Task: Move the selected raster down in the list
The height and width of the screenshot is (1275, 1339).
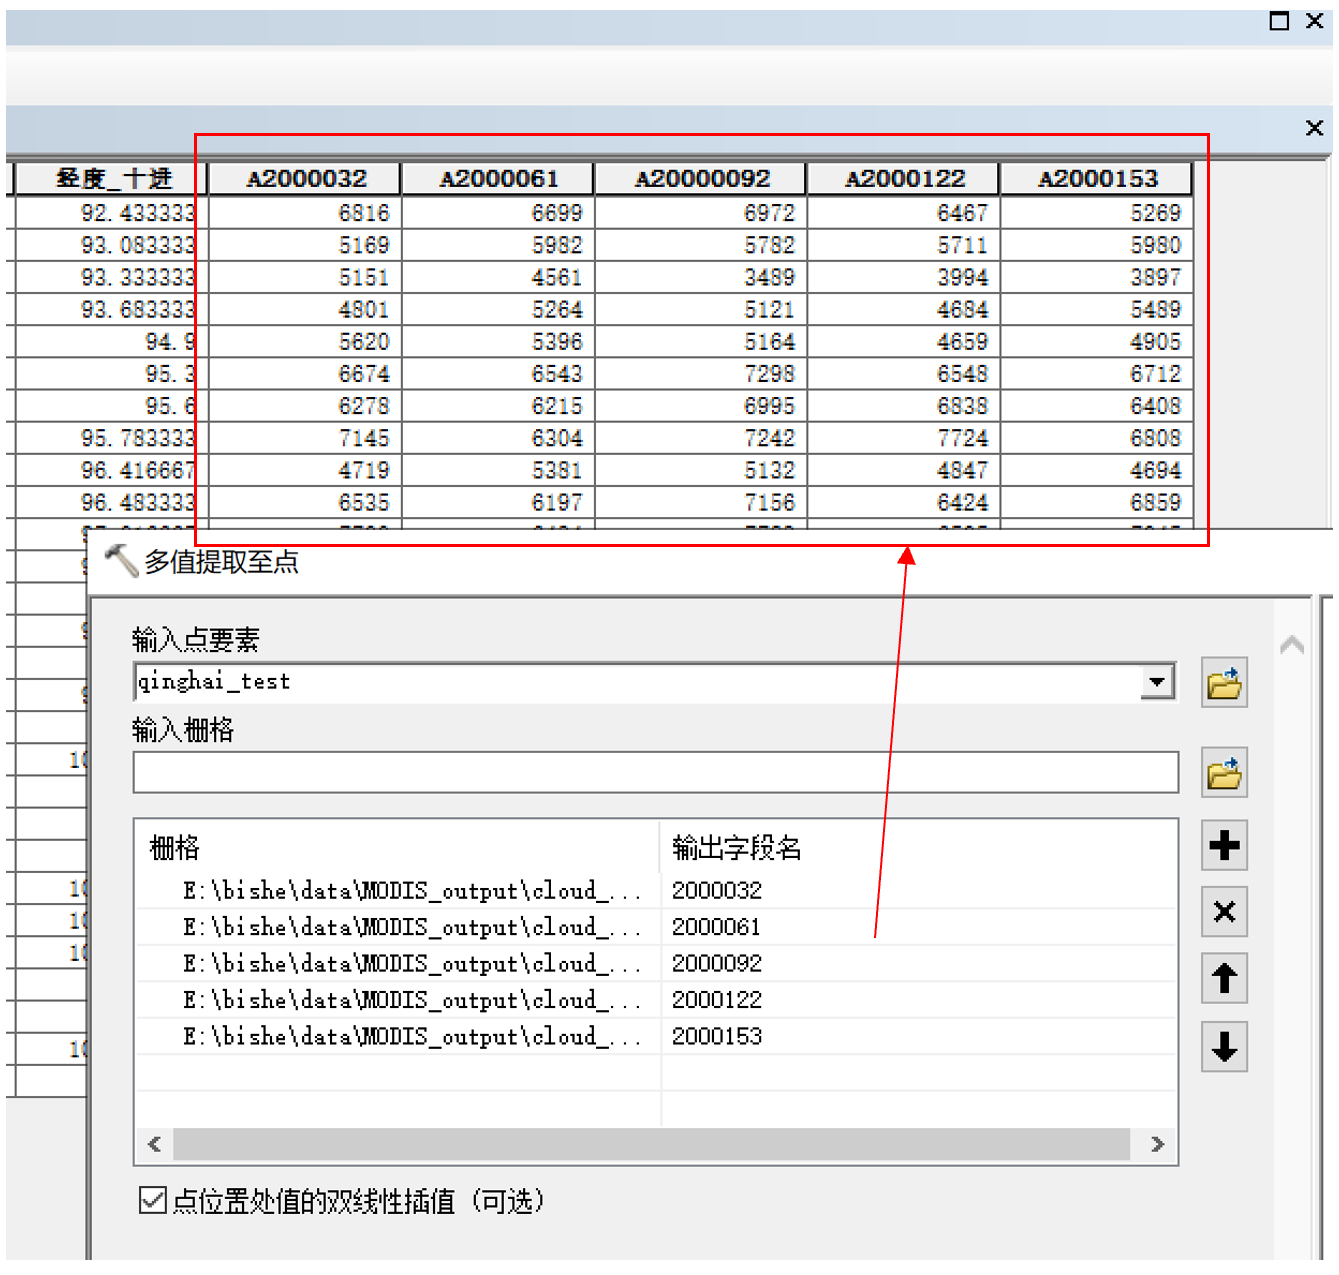Action: point(1224,1047)
